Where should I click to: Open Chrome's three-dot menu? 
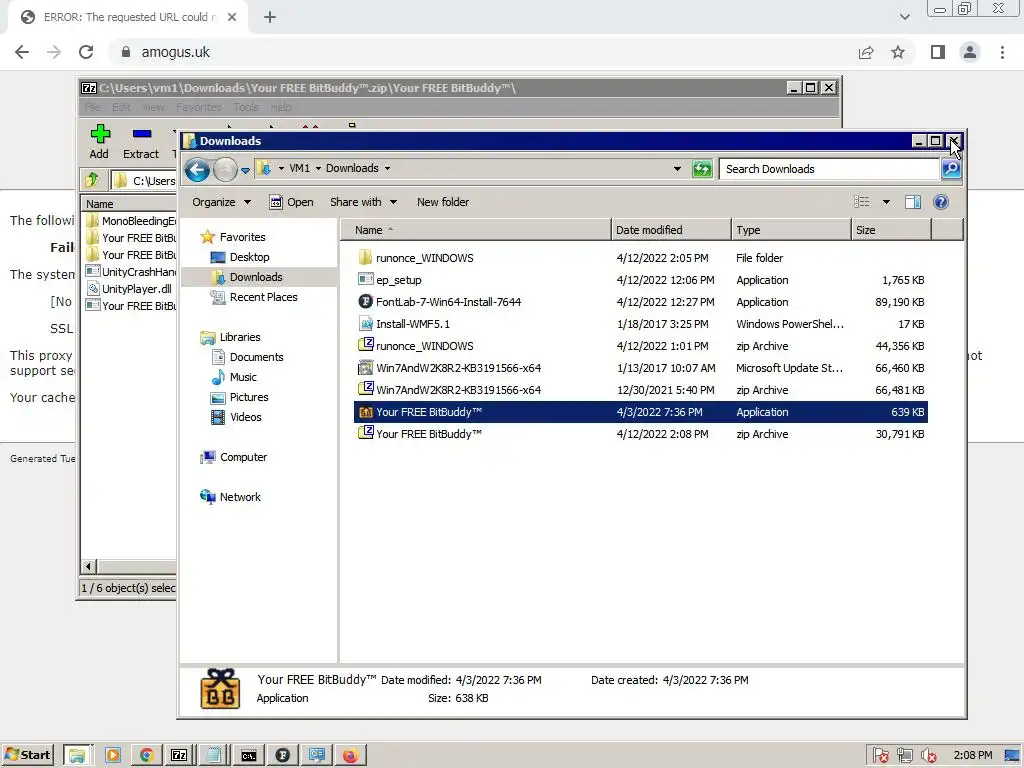[1002, 52]
